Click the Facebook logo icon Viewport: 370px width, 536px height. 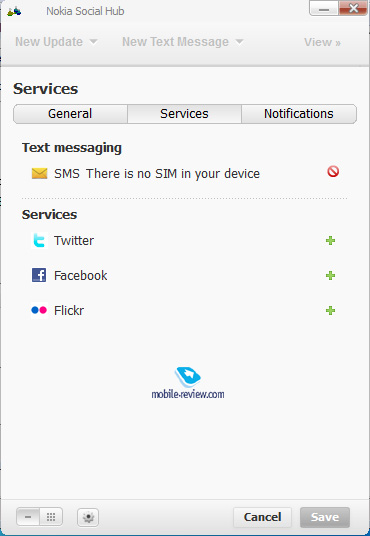(39, 275)
